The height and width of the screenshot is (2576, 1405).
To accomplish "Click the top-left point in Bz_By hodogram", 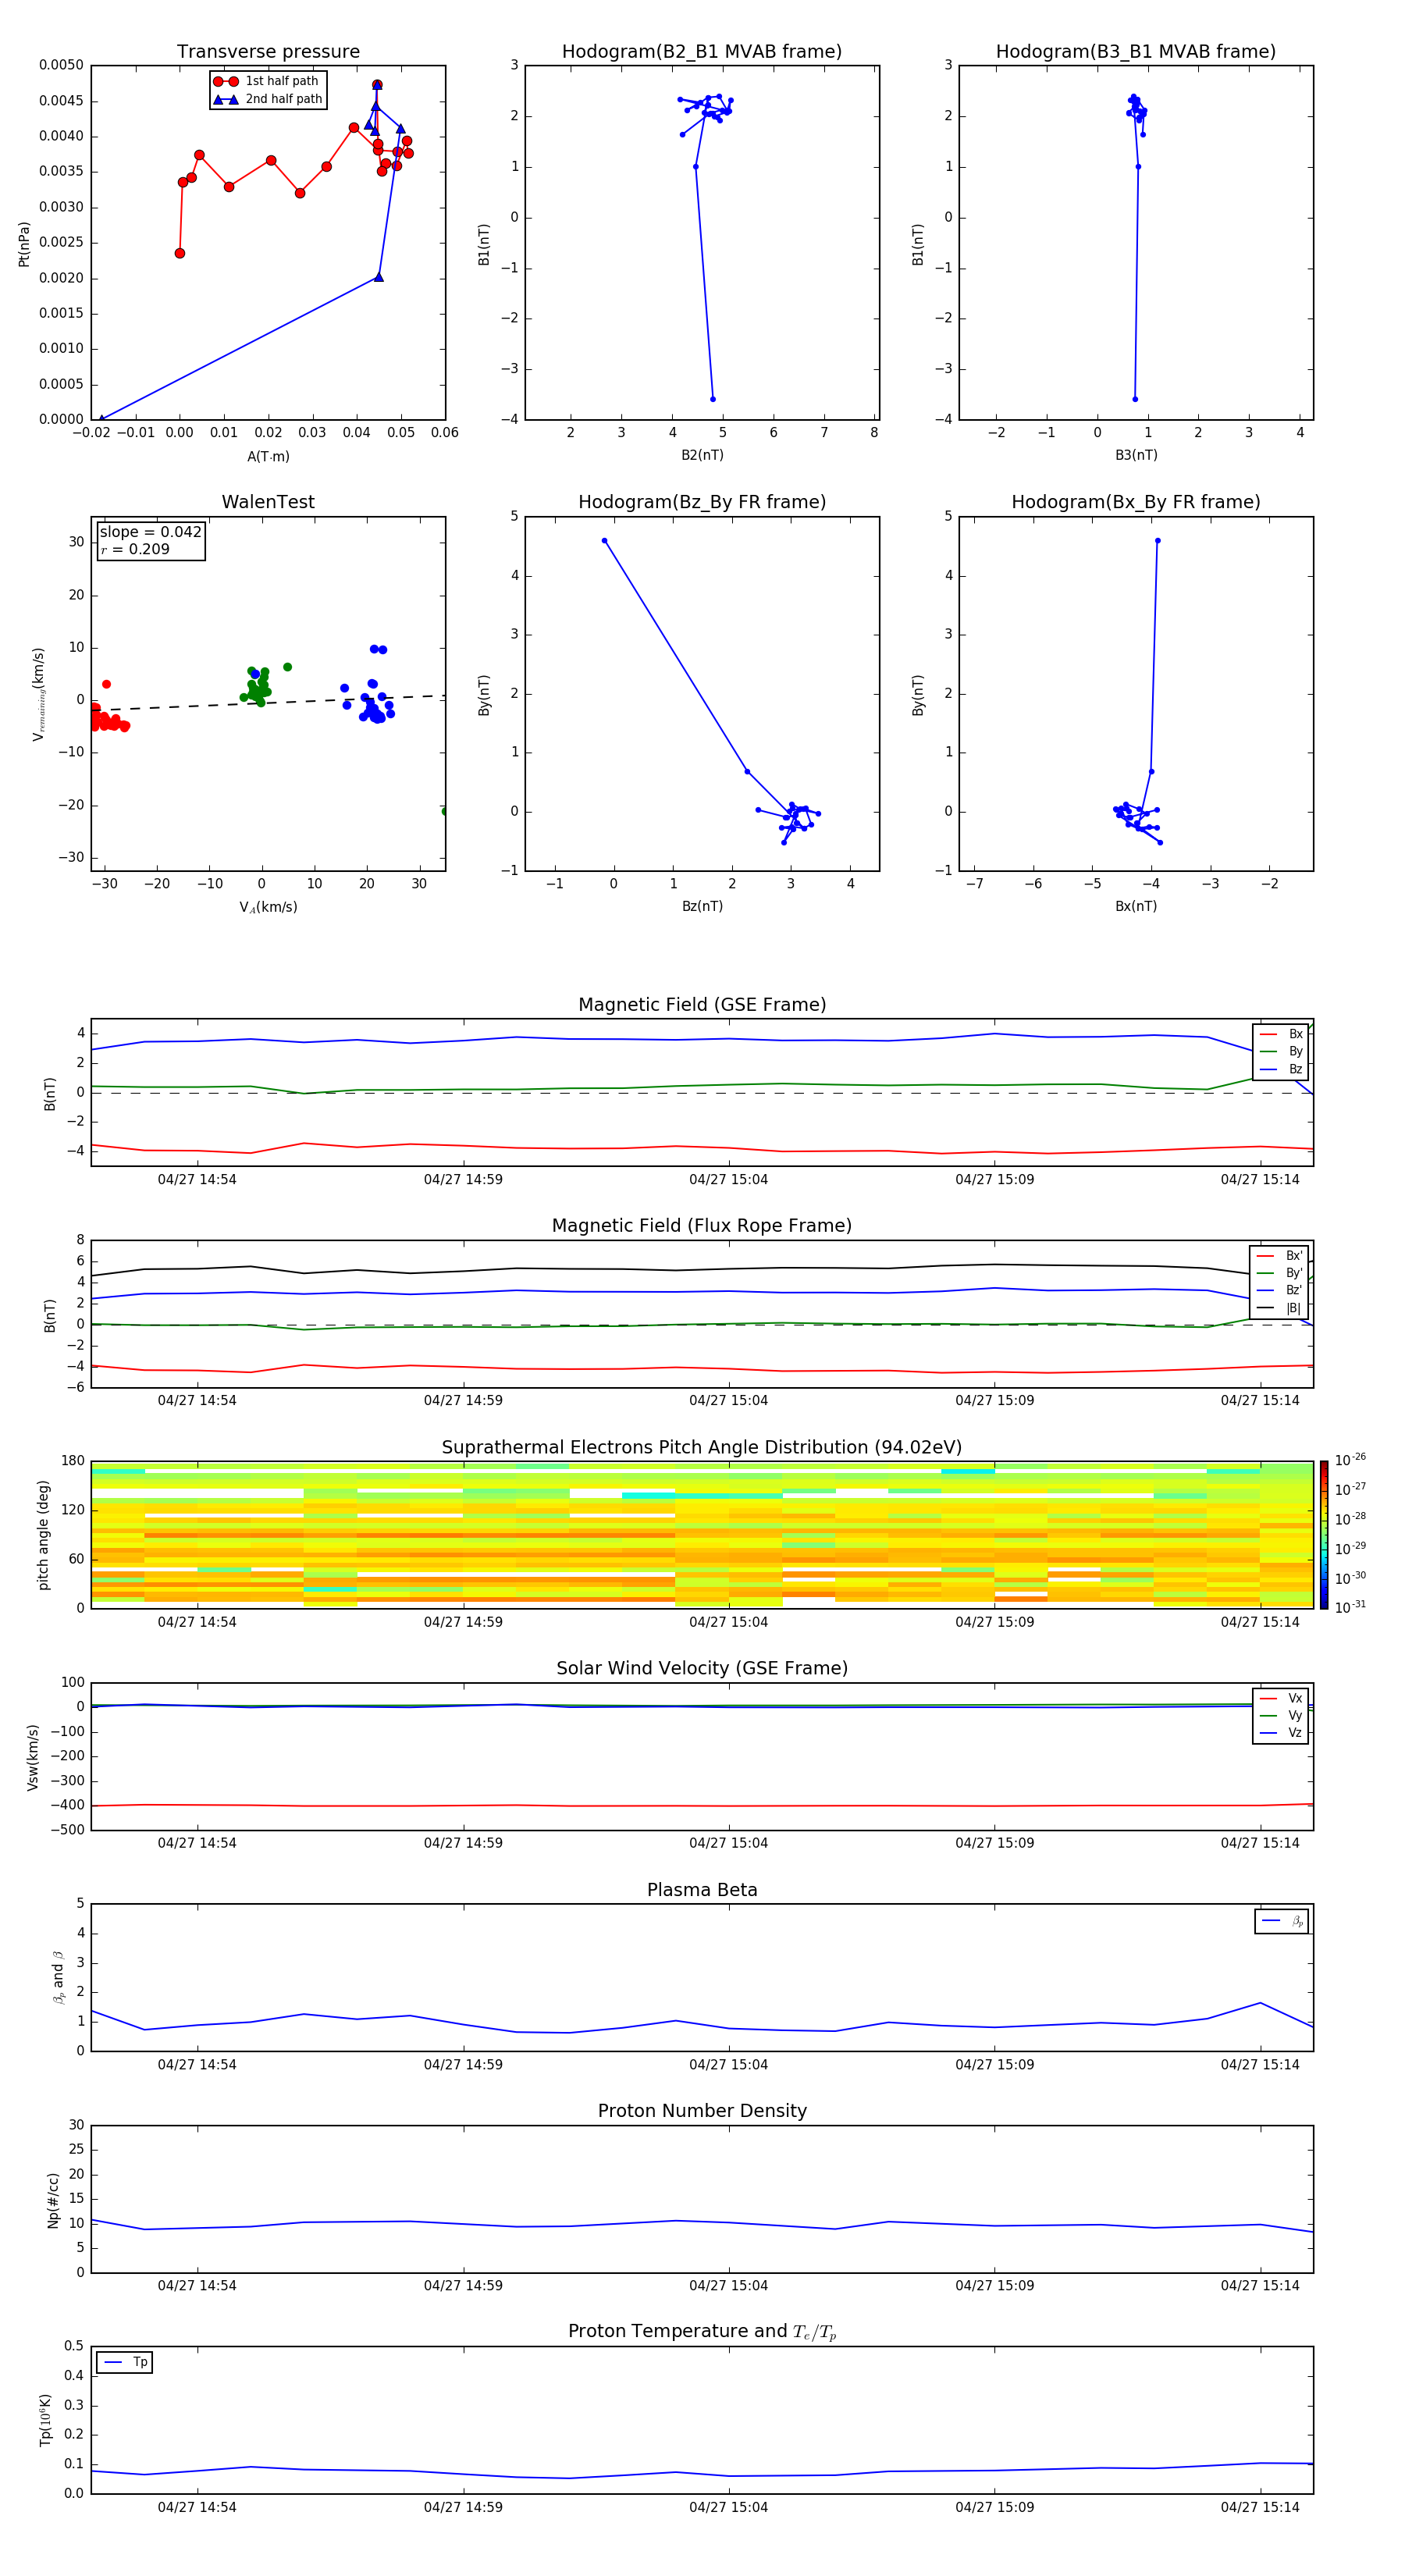I will 604,541.
